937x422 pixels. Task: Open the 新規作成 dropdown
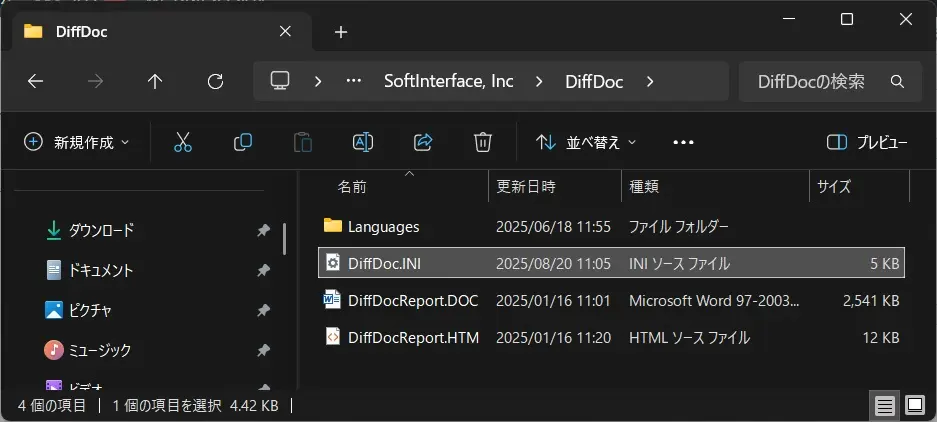tap(76, 142)
